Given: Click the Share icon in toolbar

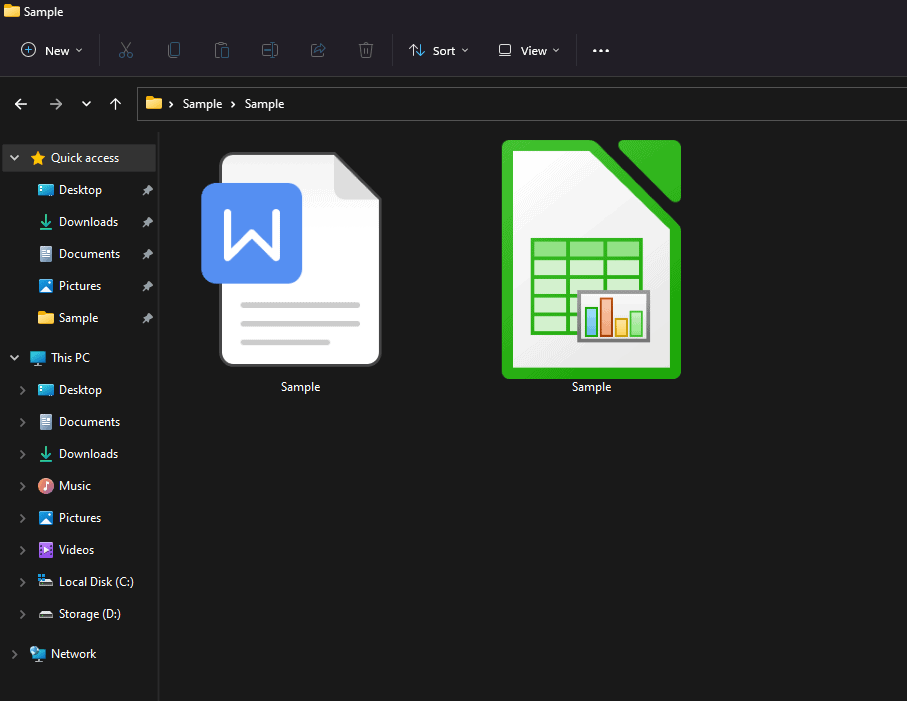Looking at the screenshot, I should pos(318,50).
